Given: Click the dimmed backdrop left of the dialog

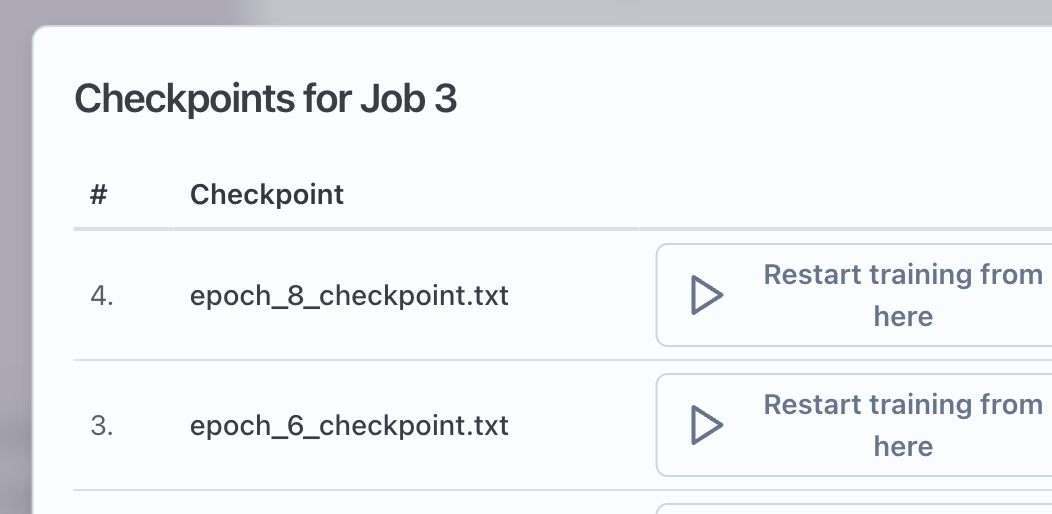Looking at the screenshot, I should (14, 300).
